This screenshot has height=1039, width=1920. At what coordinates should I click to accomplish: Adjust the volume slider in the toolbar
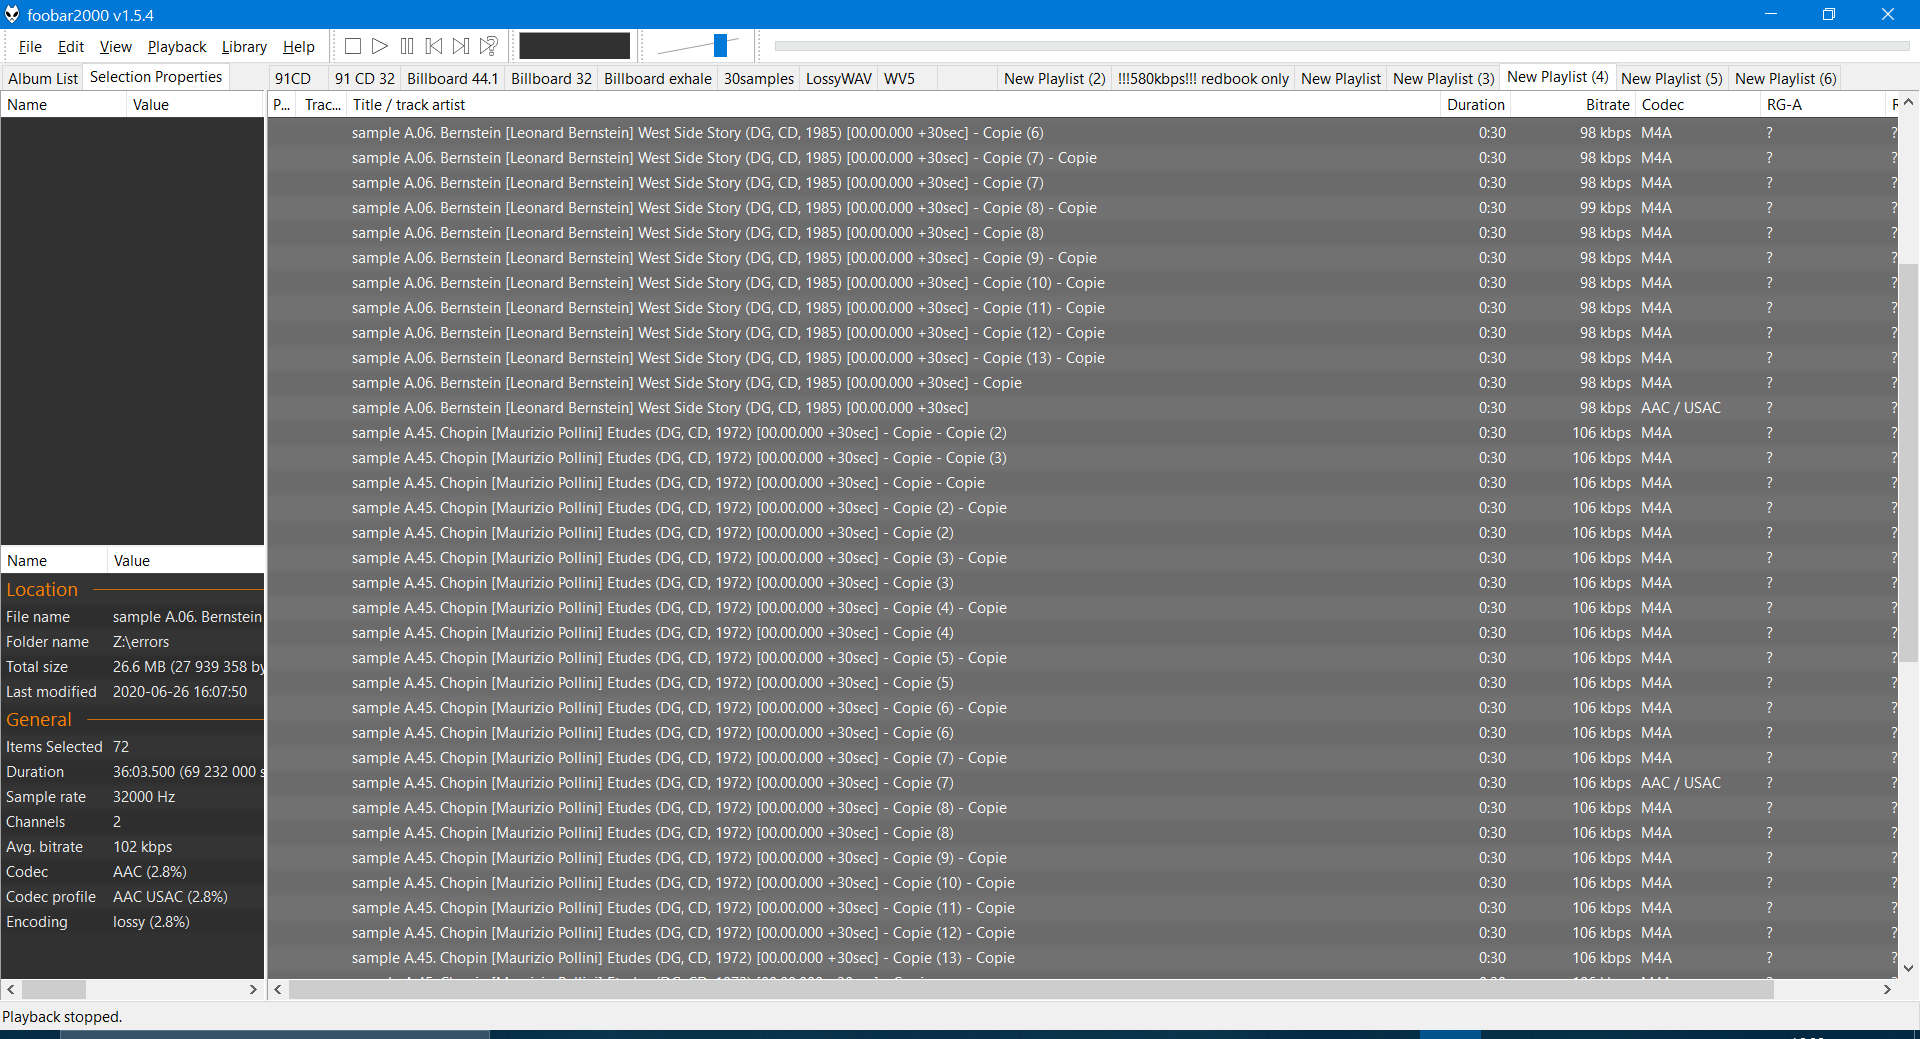[720, 46]
